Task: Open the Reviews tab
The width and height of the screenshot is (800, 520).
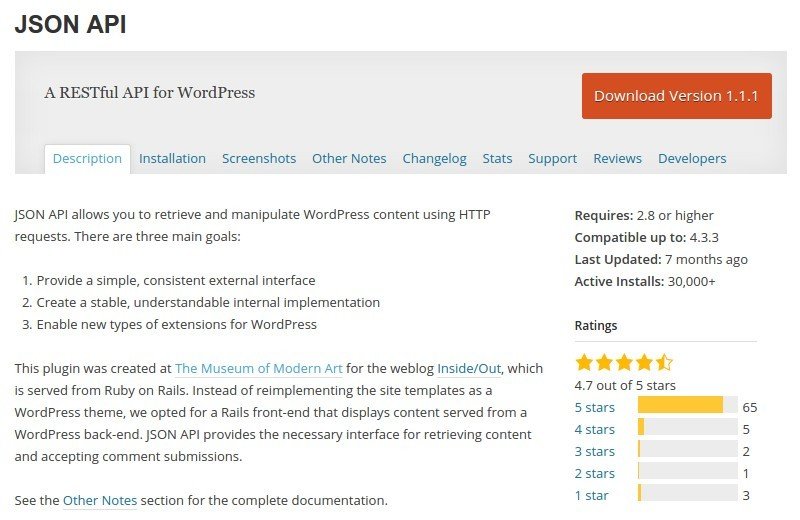Action: tap(617, 159)
